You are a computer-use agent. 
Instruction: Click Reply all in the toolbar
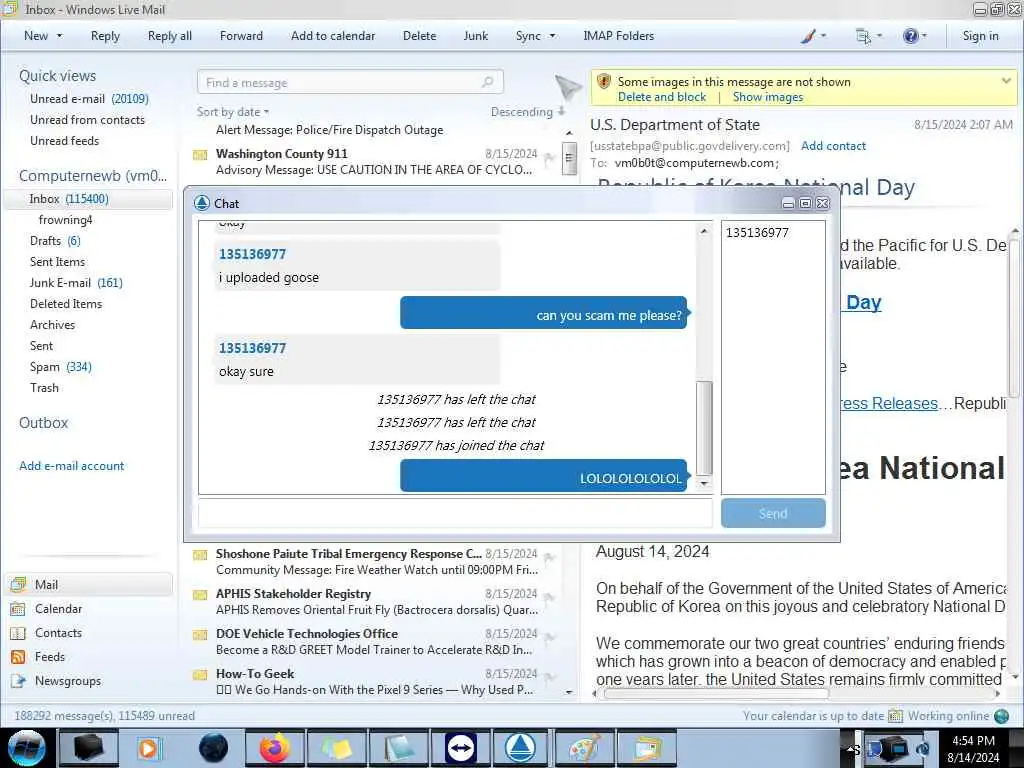[x=170, y=36]
